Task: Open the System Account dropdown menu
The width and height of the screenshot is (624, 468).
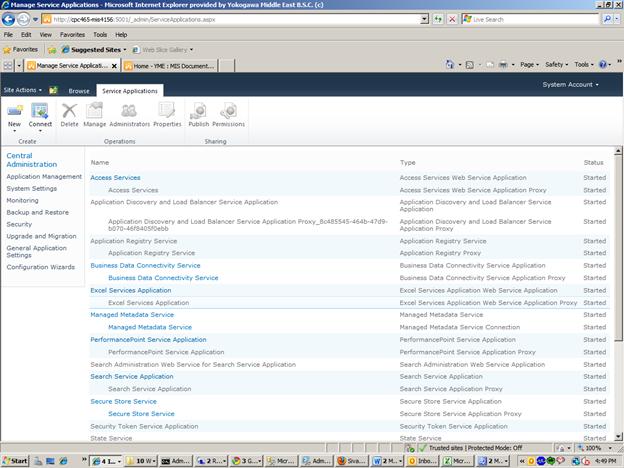Action: (570, 84)
